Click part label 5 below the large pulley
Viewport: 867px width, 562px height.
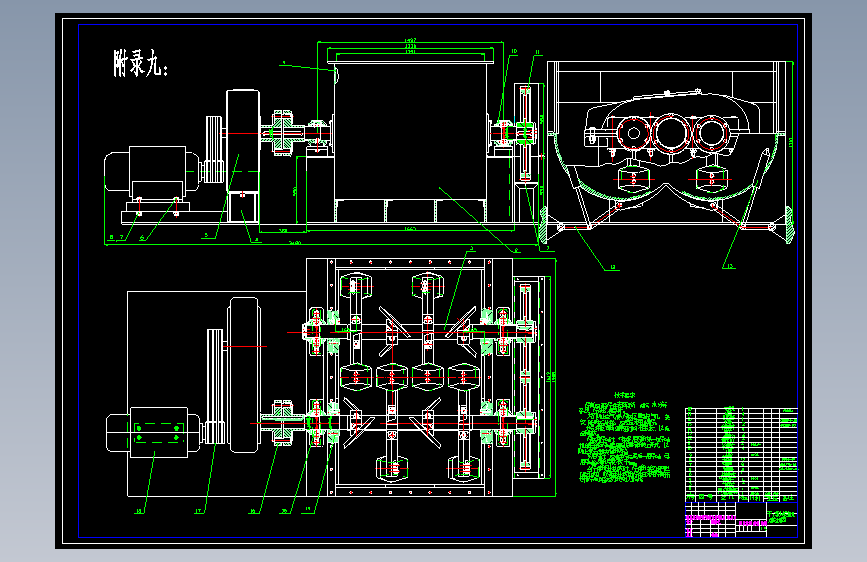click(206, 235)
